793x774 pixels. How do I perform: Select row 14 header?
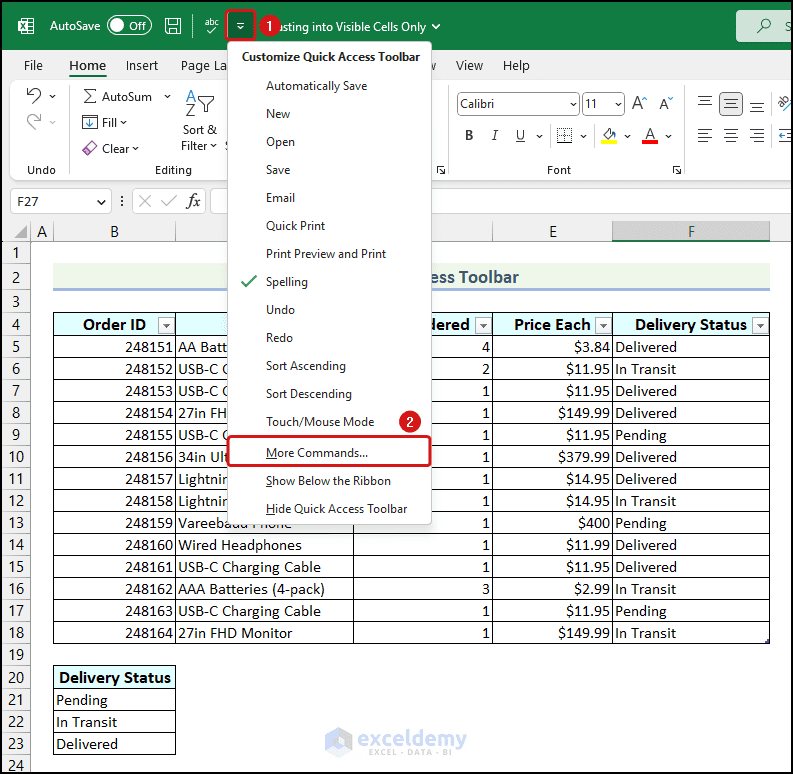[16, 545]
